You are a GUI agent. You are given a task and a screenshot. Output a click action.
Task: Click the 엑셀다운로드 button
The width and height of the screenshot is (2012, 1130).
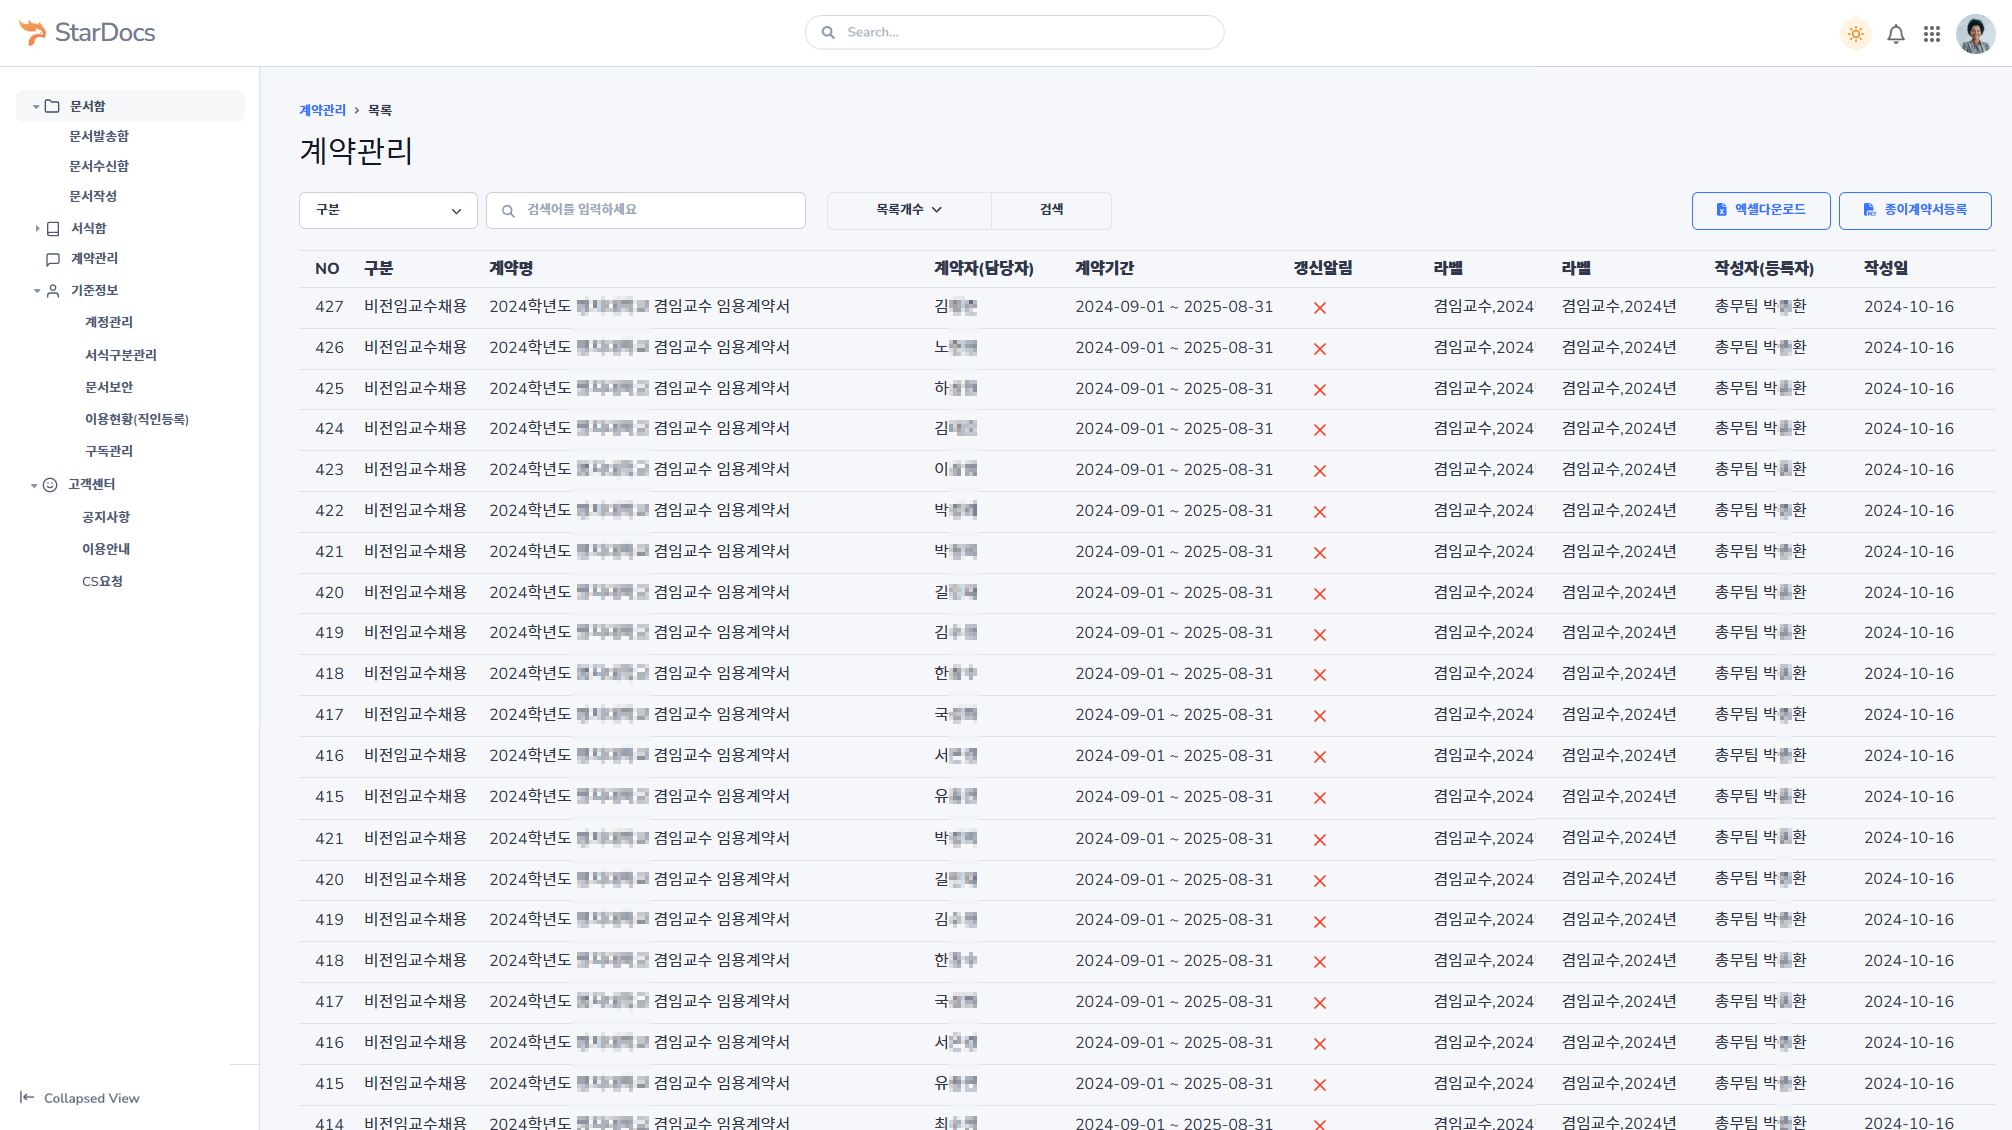[1761, 211]
